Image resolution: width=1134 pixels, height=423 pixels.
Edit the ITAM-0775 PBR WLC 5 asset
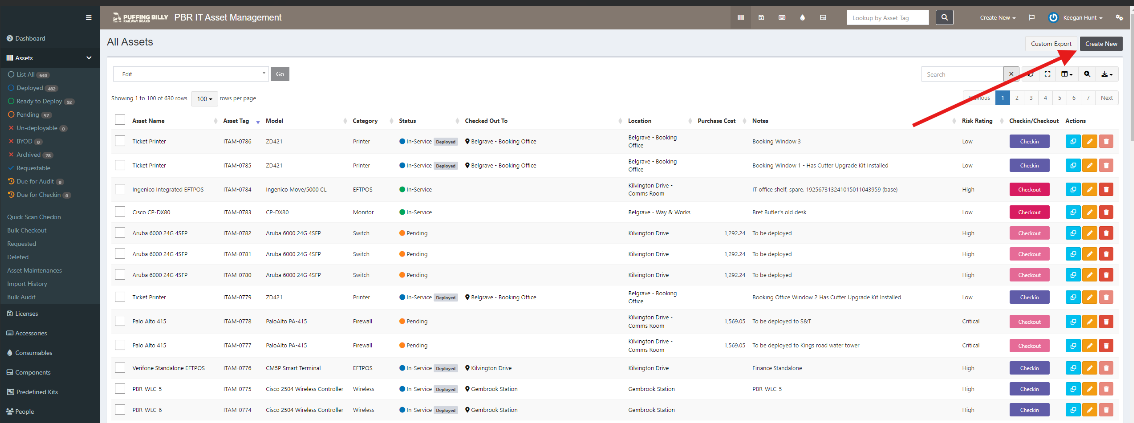click(x=1089, y=389)
